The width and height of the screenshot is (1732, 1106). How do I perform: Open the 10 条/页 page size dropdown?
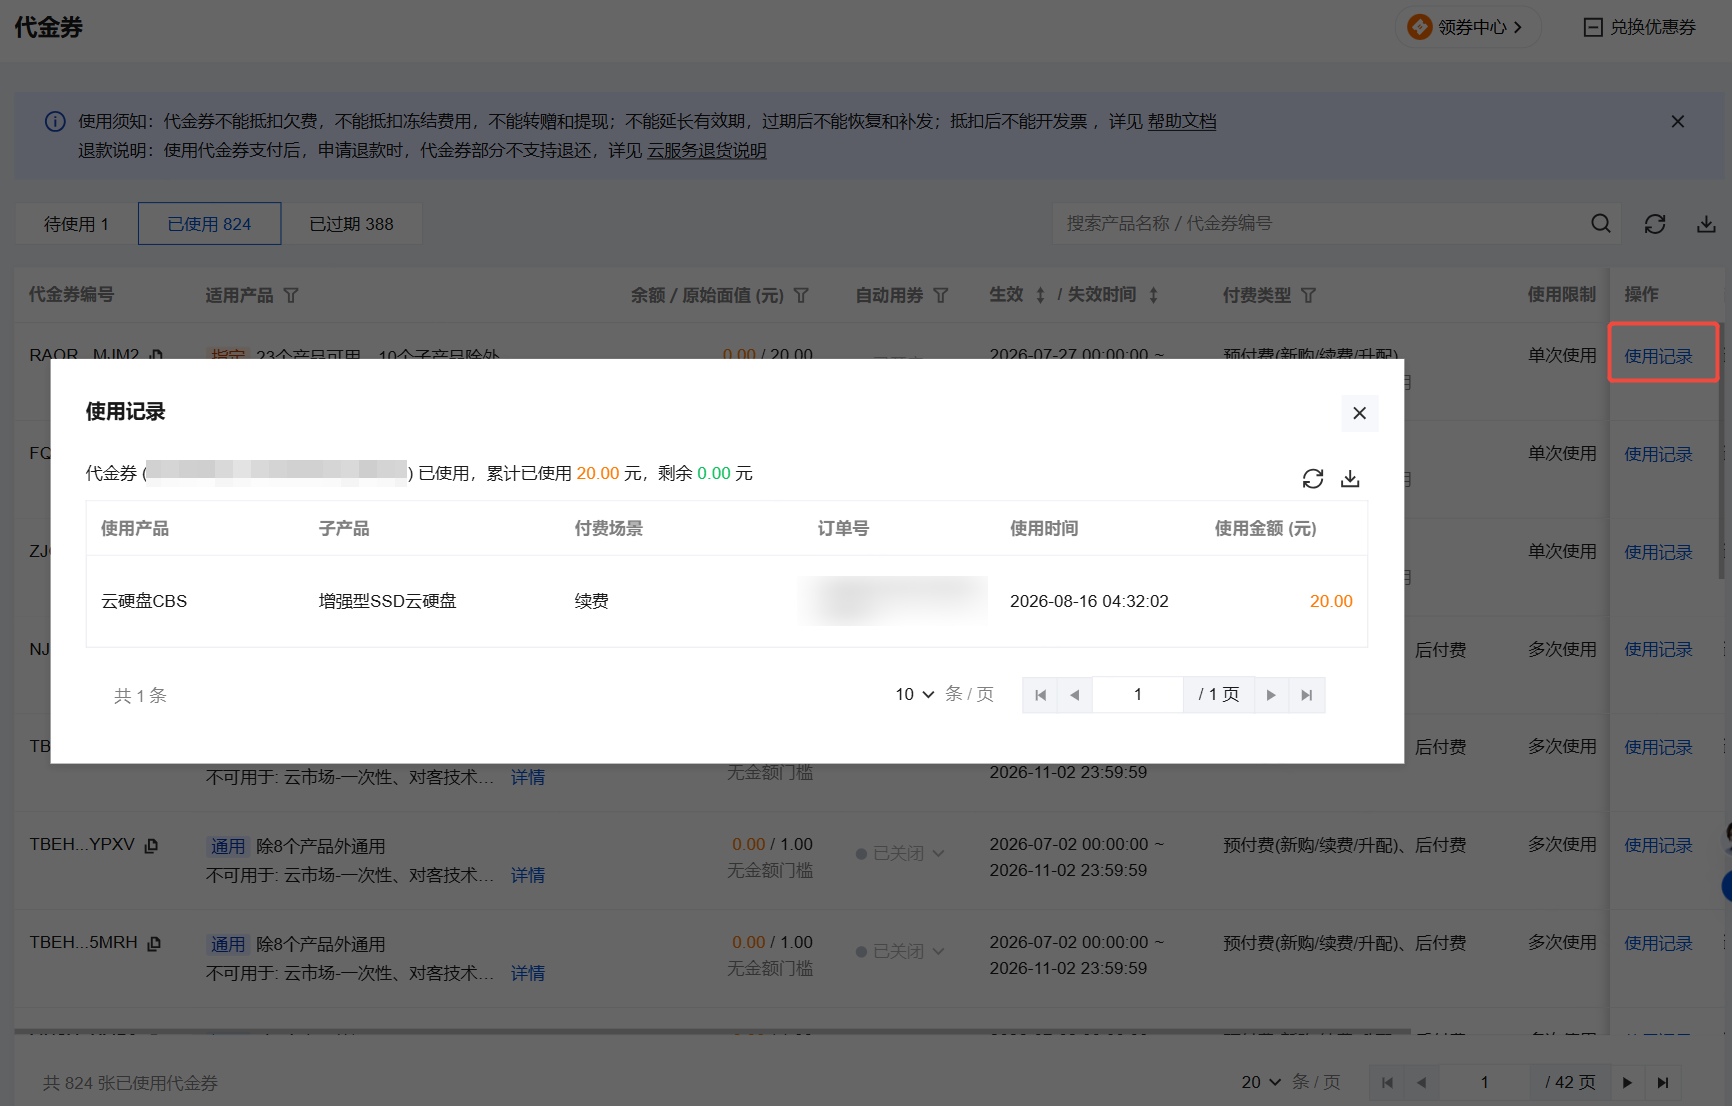pyautogui.click(x=915, y=694)
